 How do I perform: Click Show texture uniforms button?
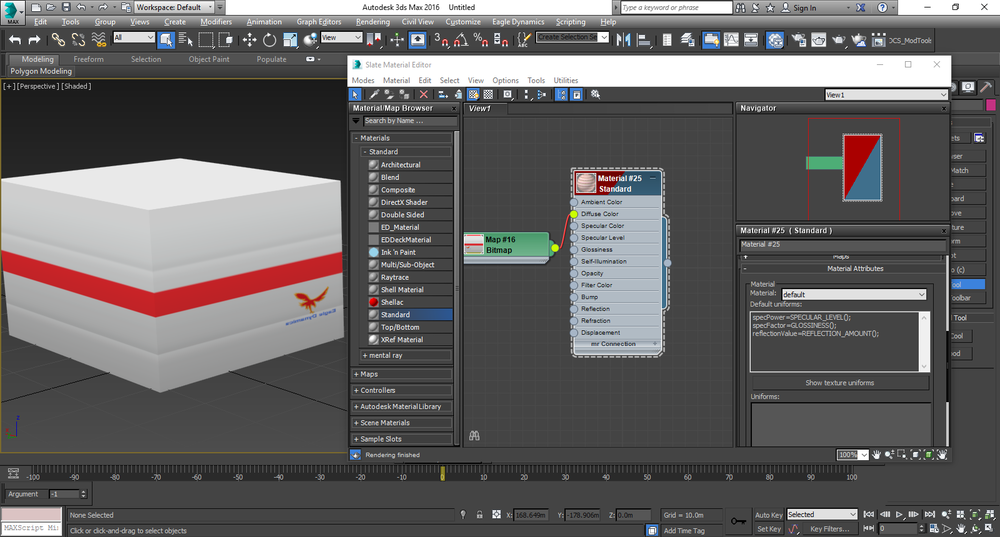[x=840, y=383]
